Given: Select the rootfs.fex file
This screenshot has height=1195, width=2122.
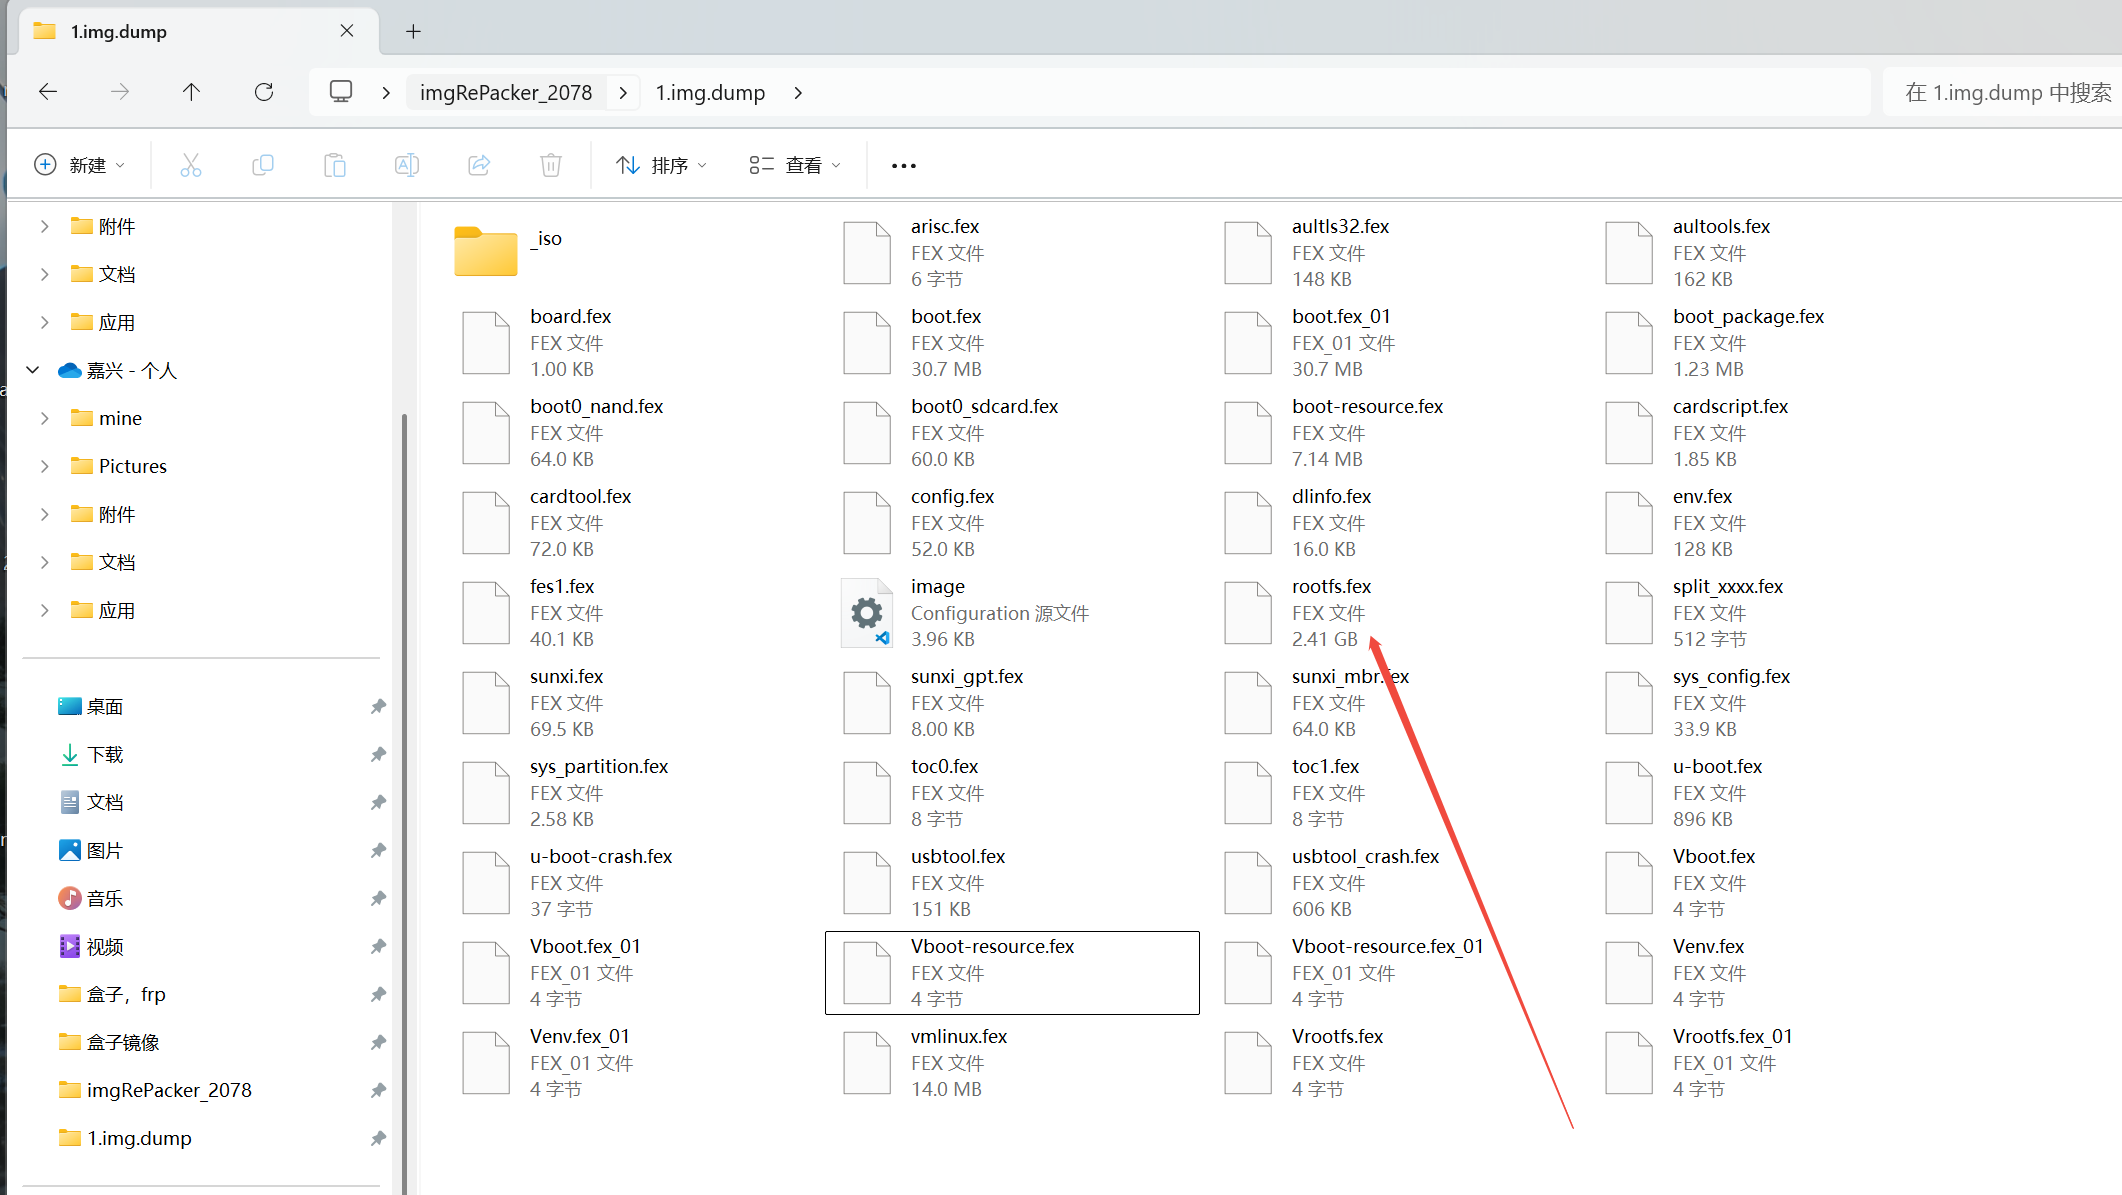Looking at the screenshot, I should [1393, 613].
